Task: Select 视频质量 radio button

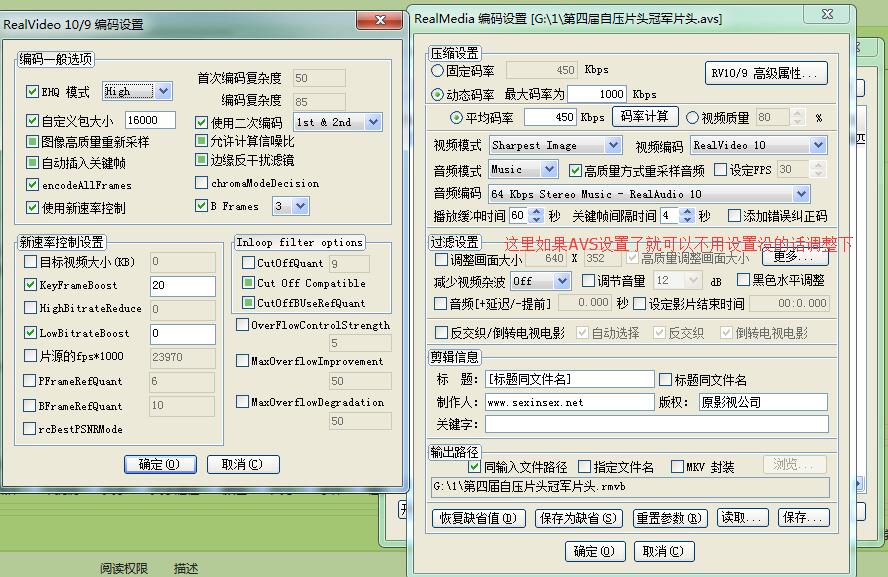Action: (x=692, y=118)
